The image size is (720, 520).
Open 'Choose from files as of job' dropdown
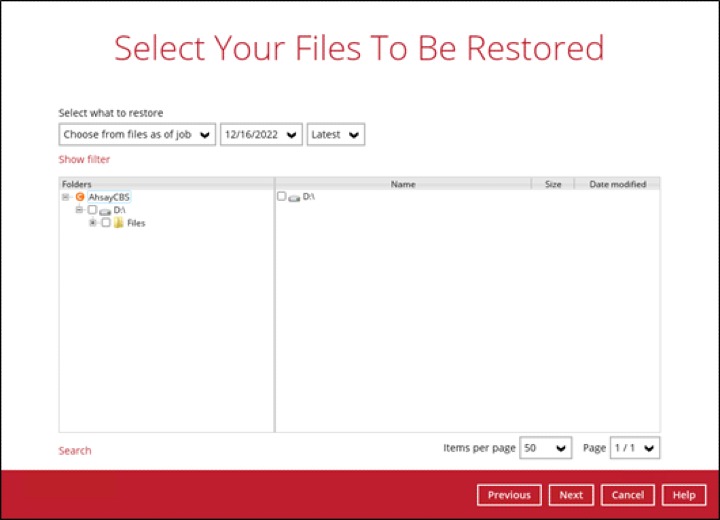(x=137, y=135)
